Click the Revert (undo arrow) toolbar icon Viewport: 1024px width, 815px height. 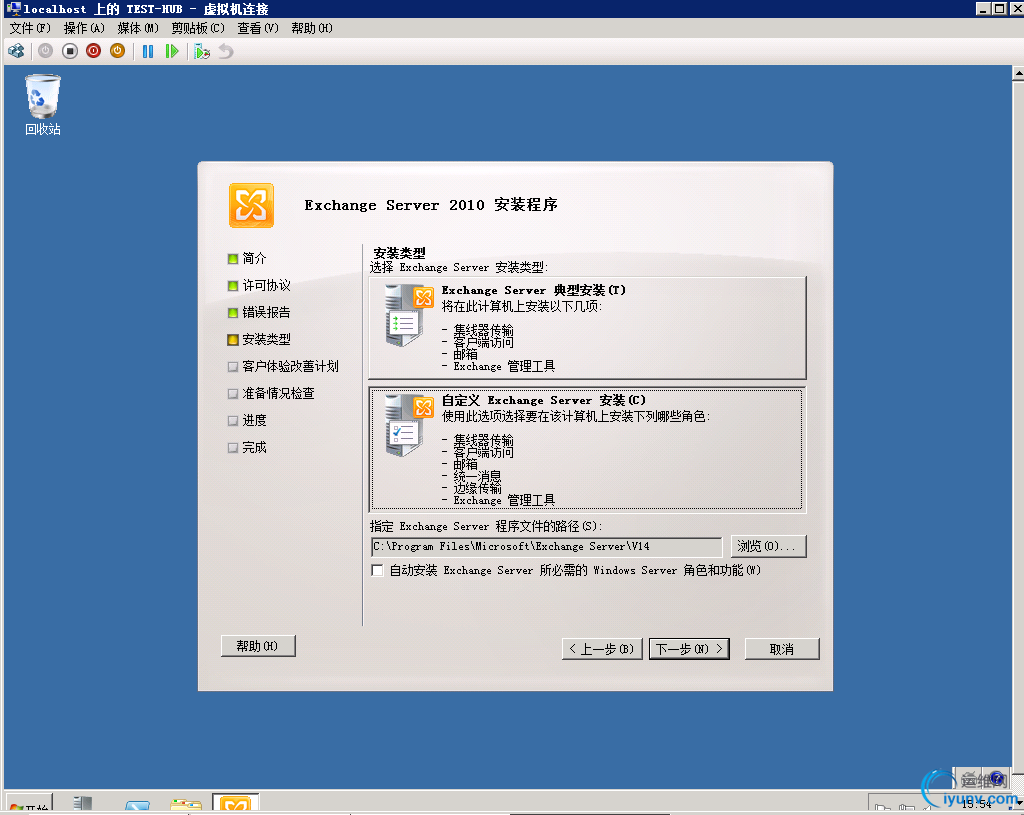pyautogui.click(x=226, y=51)
